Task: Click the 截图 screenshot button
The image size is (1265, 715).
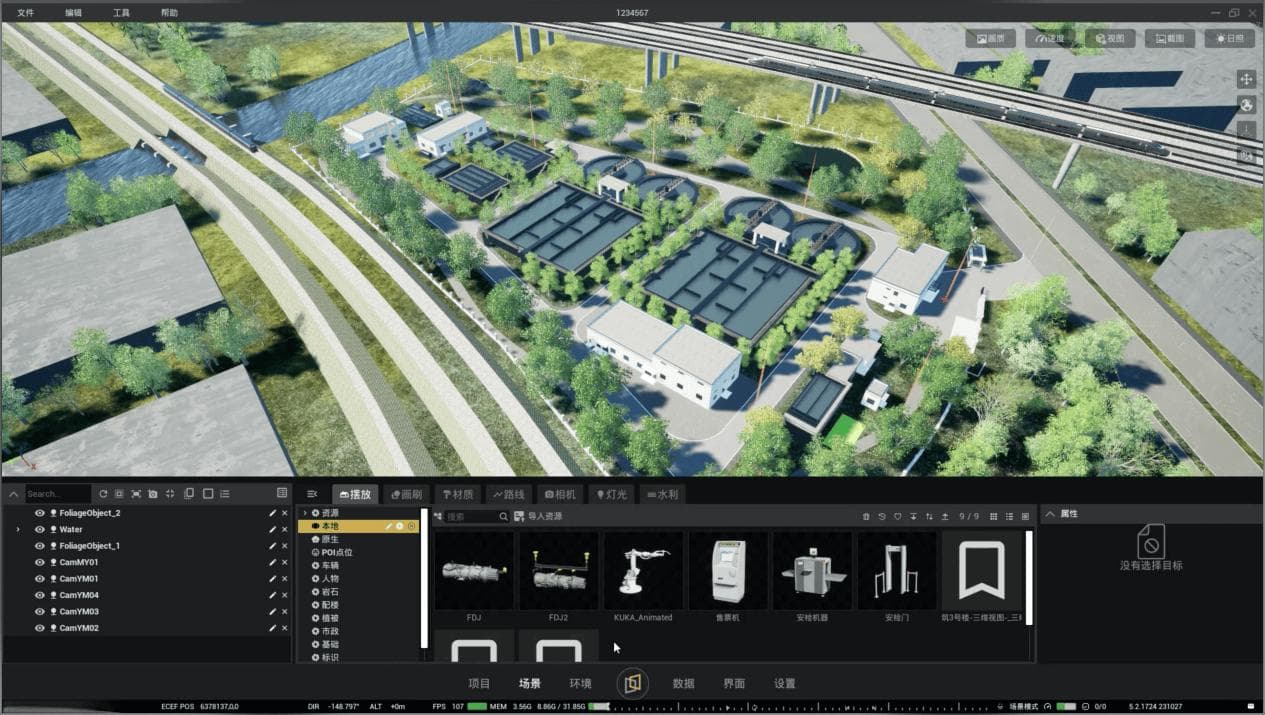Action: (1170, 38)
